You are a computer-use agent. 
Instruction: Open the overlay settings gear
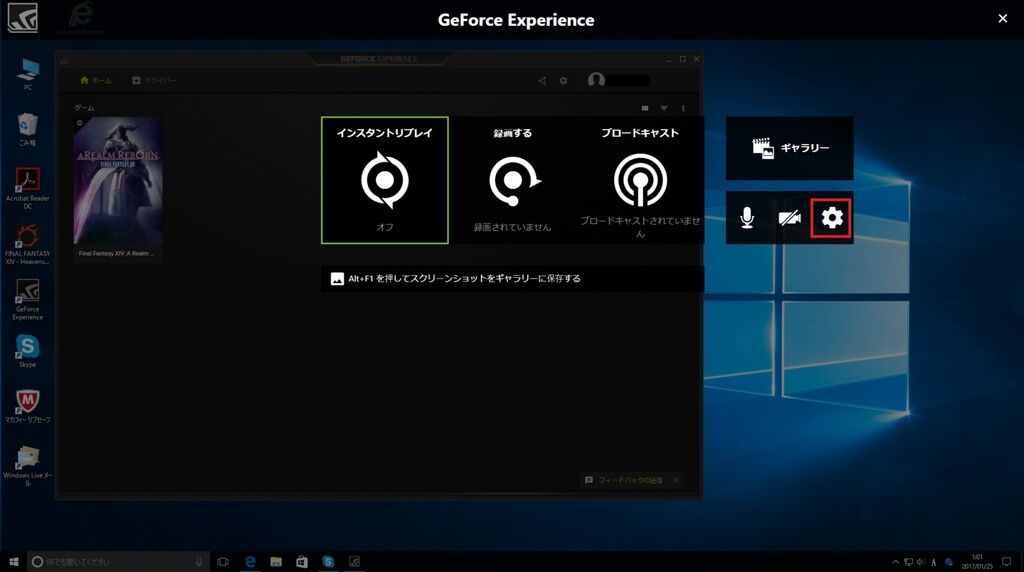pyautogui.click(x=831, y=217)
